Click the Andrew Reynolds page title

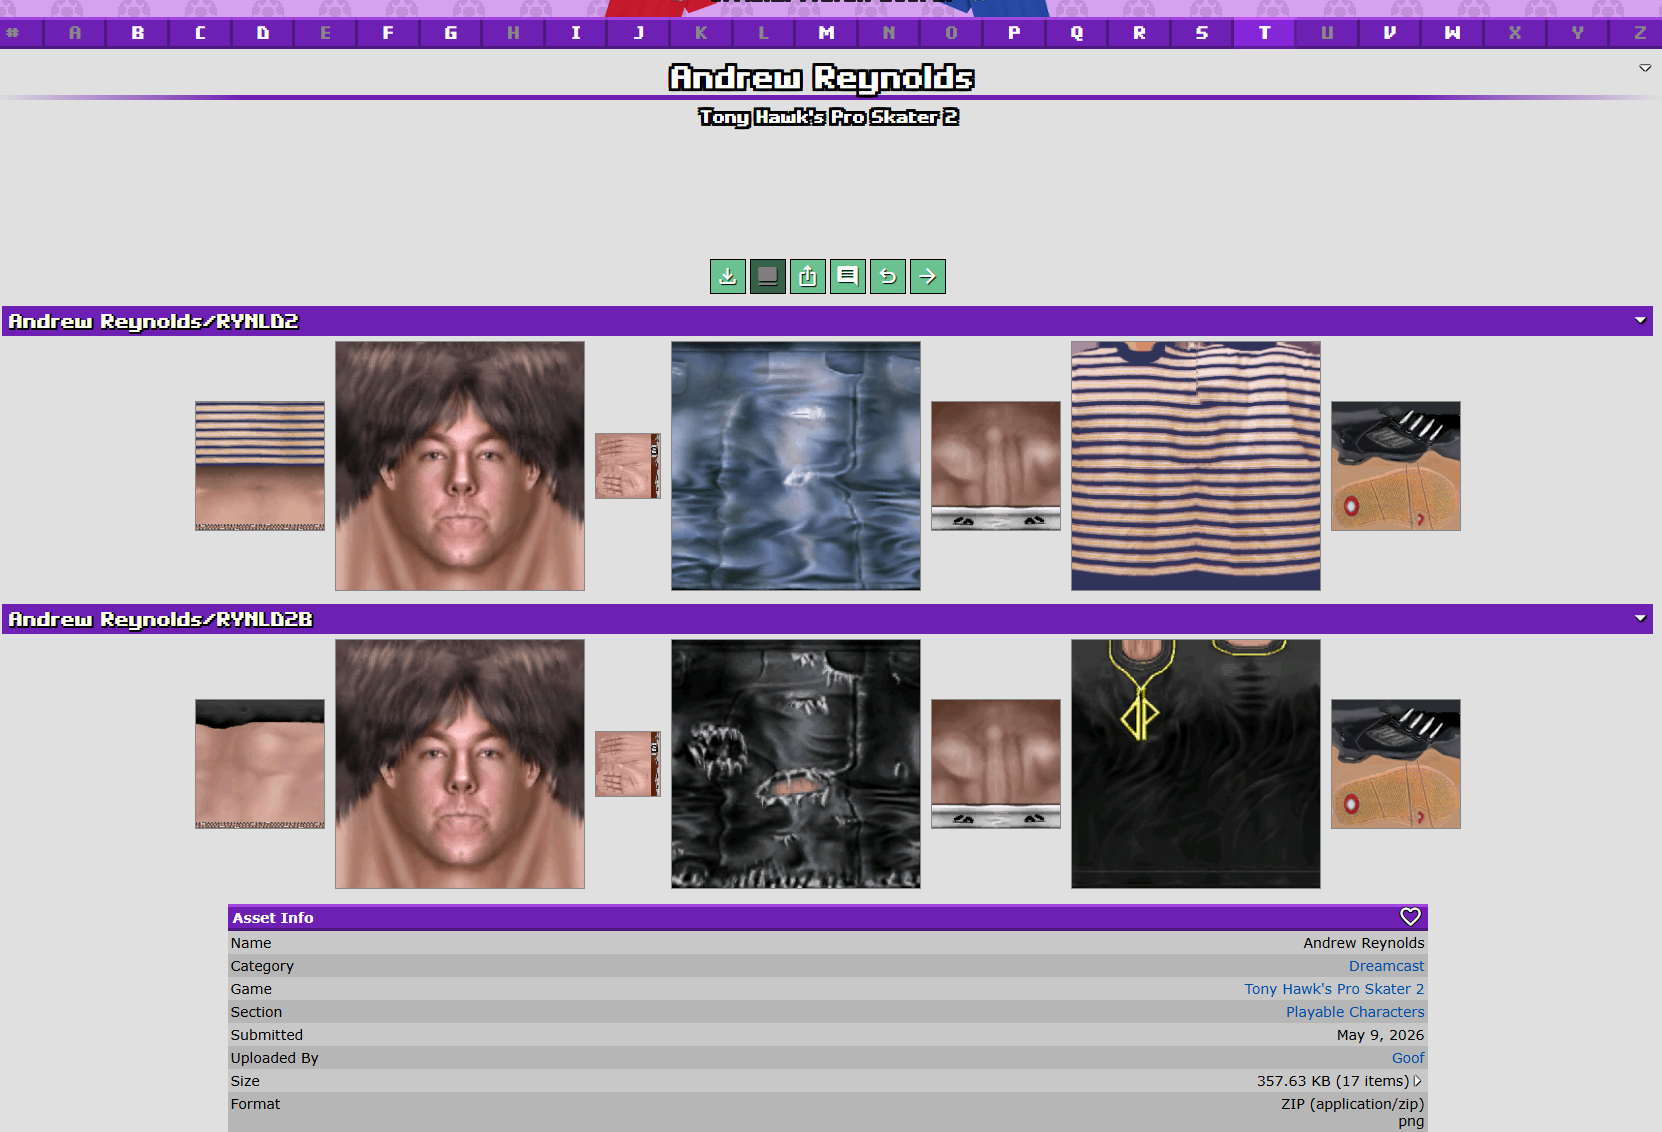click(x=821, y=77)
